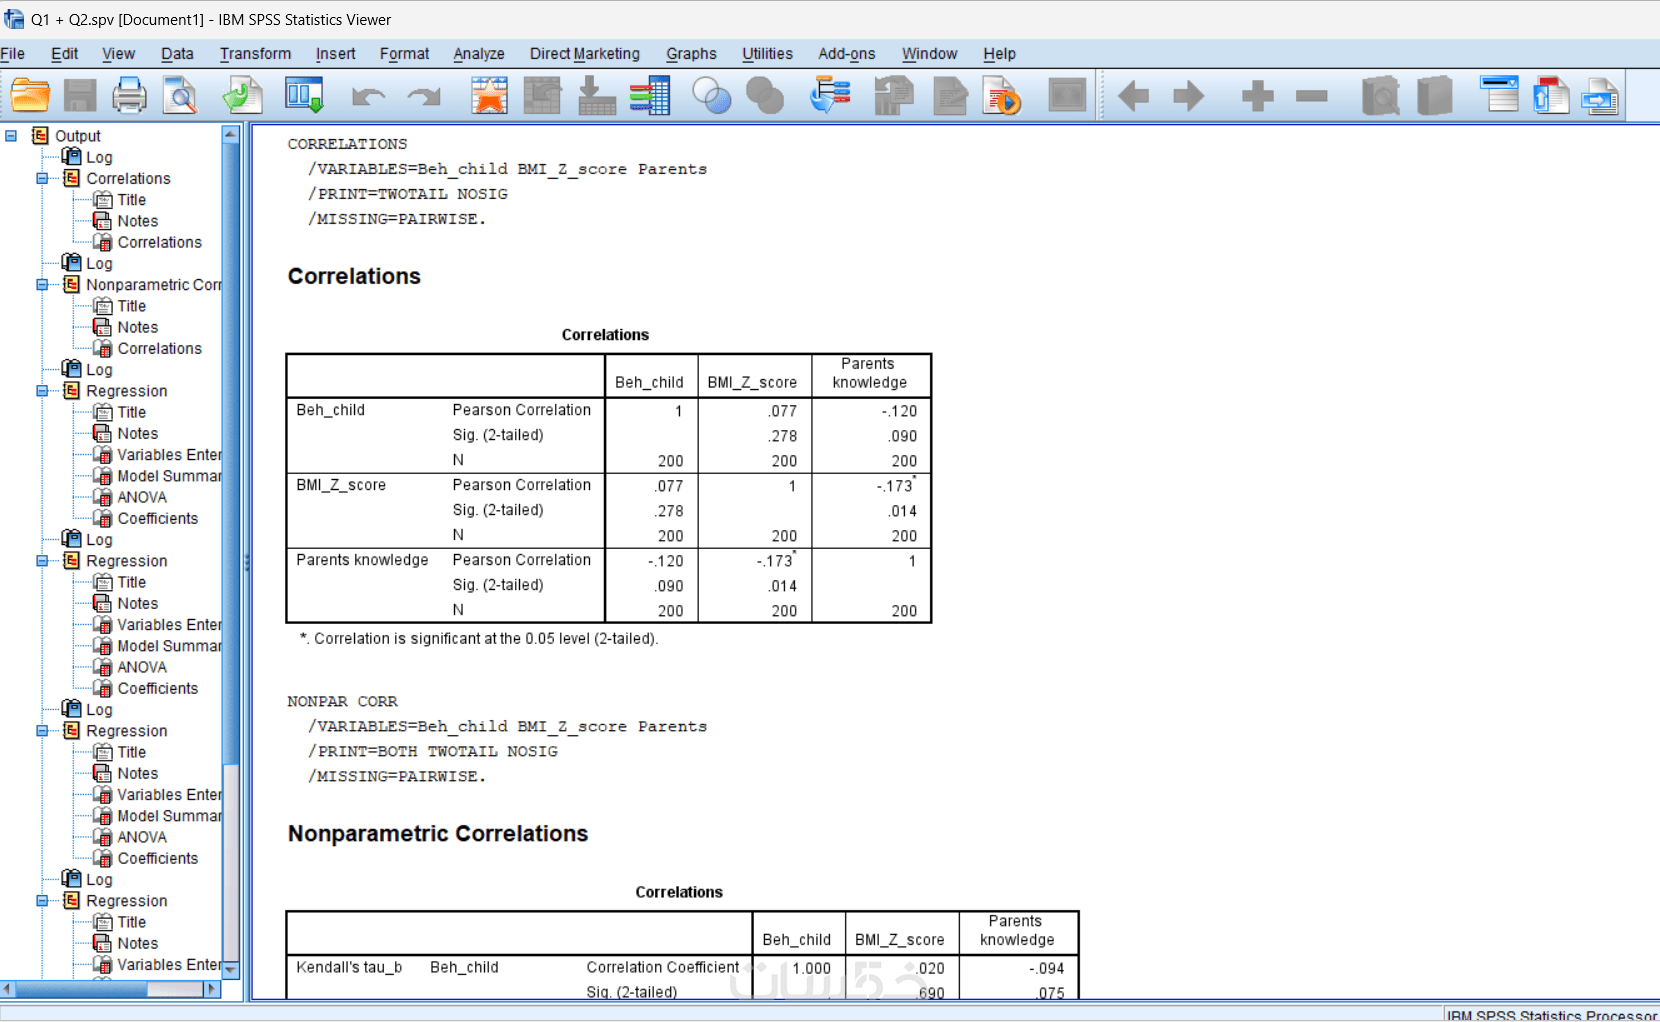Click the outline pane horizontal scrollbar thumb
Screen dimensions: 1660x1022
pyautogui.click(x=83, y=989)
